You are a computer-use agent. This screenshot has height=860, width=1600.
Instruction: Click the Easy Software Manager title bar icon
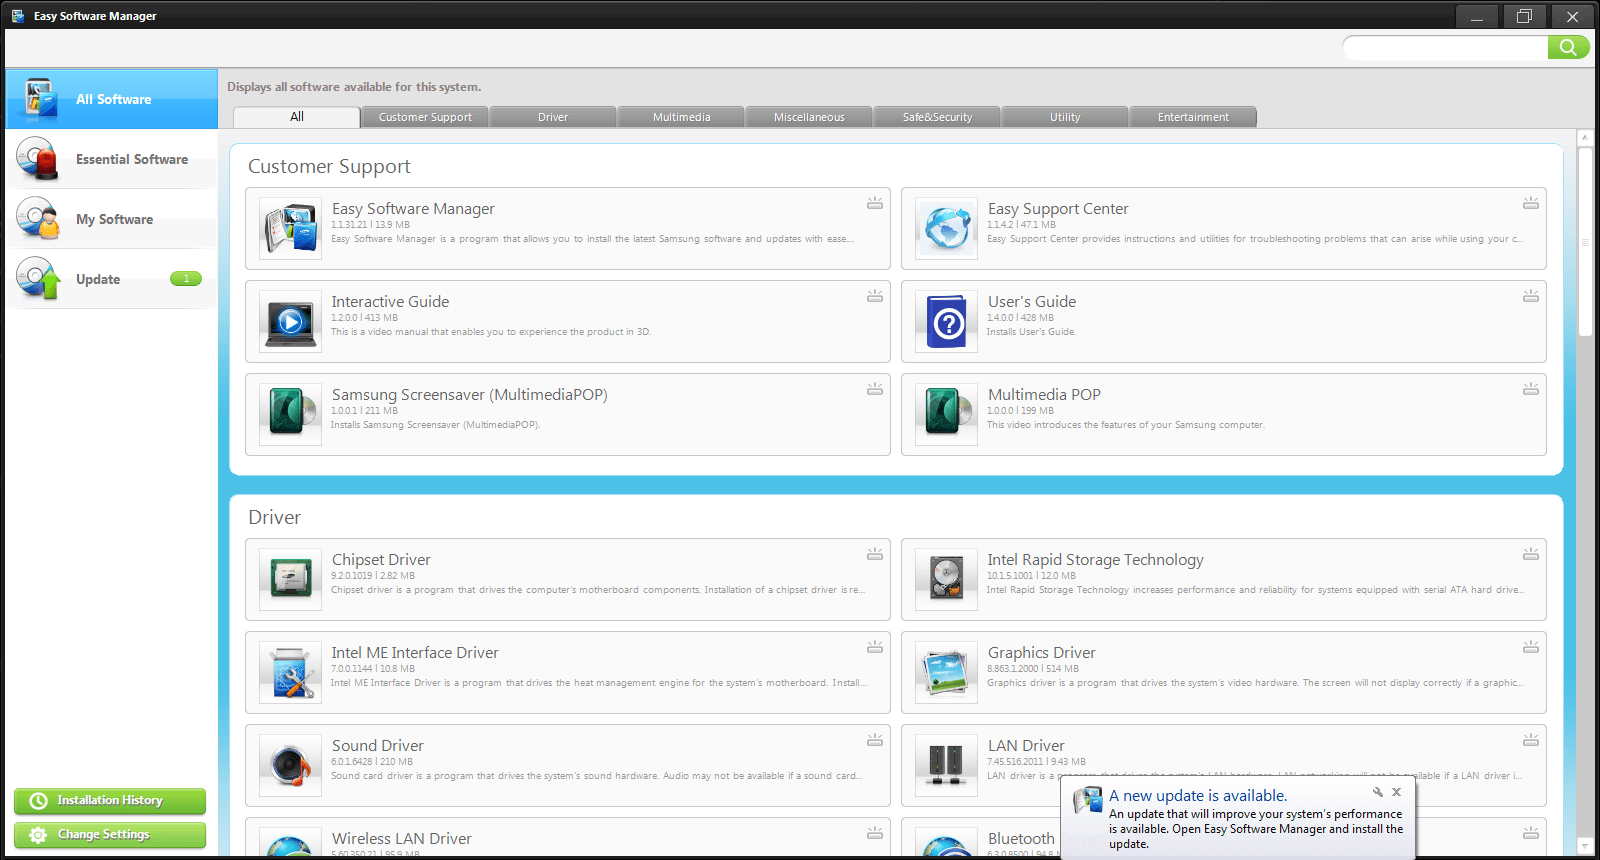(x=18, y=16)
